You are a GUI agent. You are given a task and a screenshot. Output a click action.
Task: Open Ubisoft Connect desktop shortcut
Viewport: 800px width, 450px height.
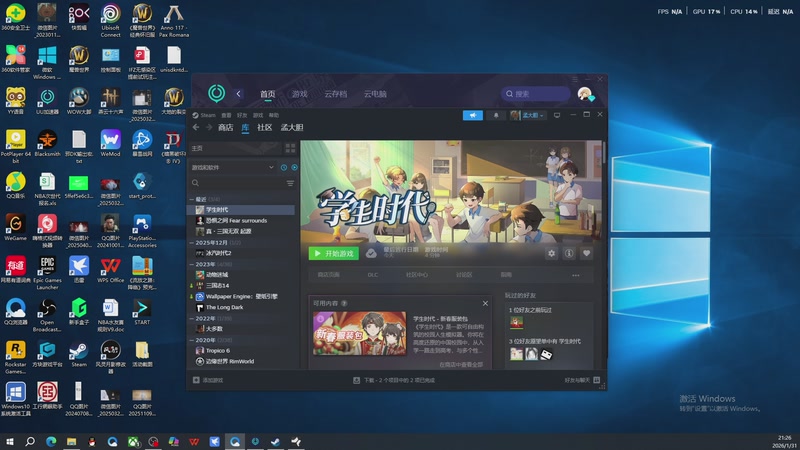point(110,20)
